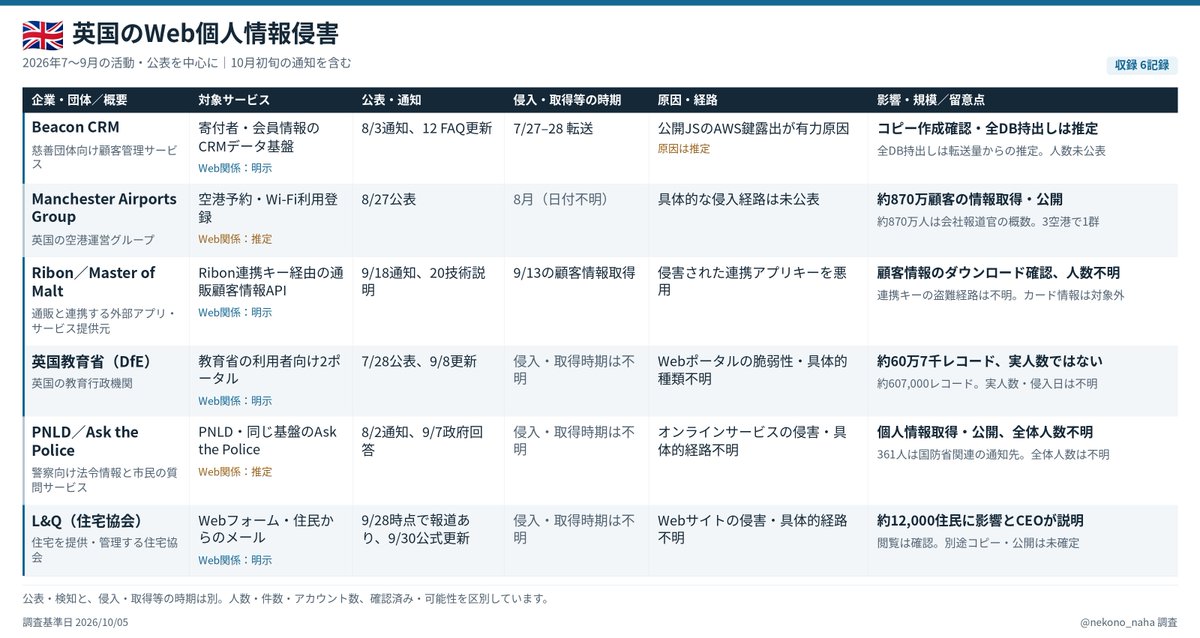The height and width of the screenshot is (638, 1200).
Task: Click 個人情報取得・公開、全体人数不明 impact
Action: coord(985,432)
